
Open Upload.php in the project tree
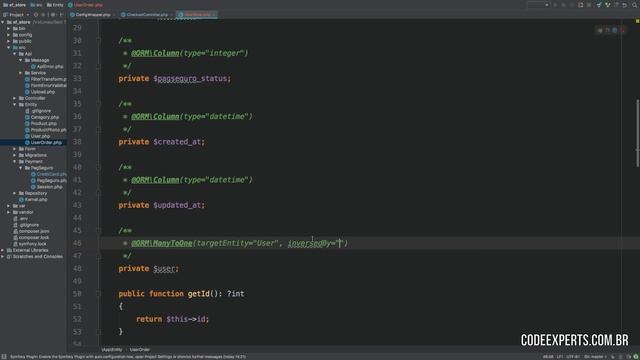pyautogui.click(x=40, y=92)
